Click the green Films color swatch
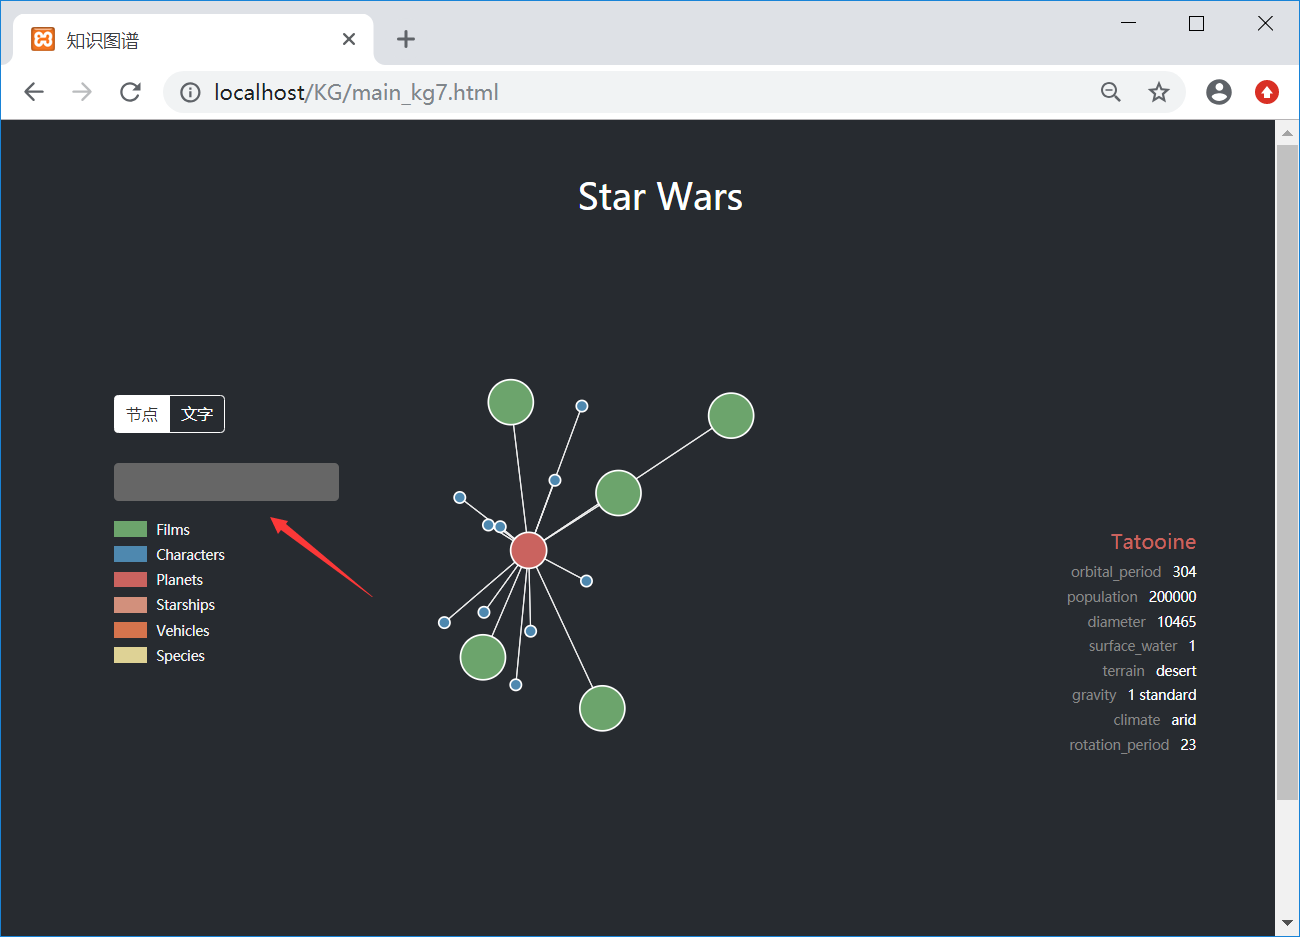 [x=130, y=529]
